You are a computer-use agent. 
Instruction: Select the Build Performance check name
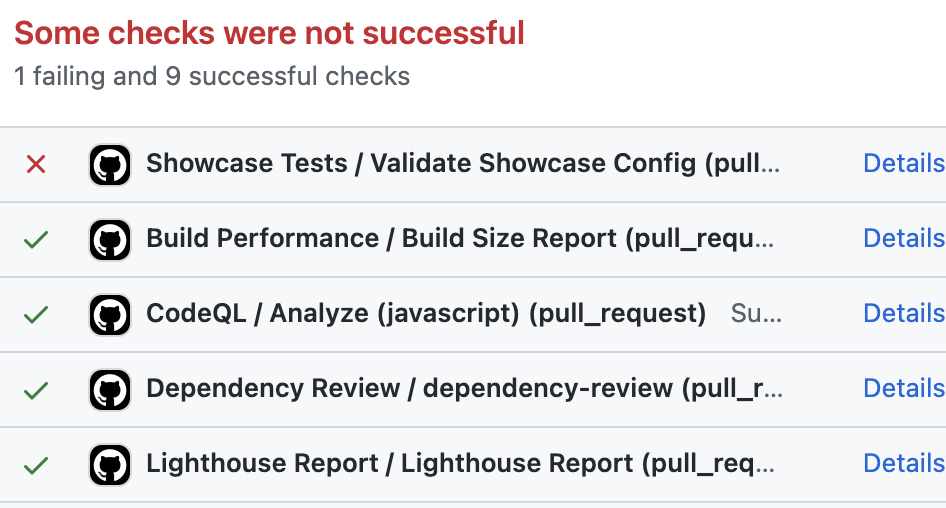tap(460, 238)
